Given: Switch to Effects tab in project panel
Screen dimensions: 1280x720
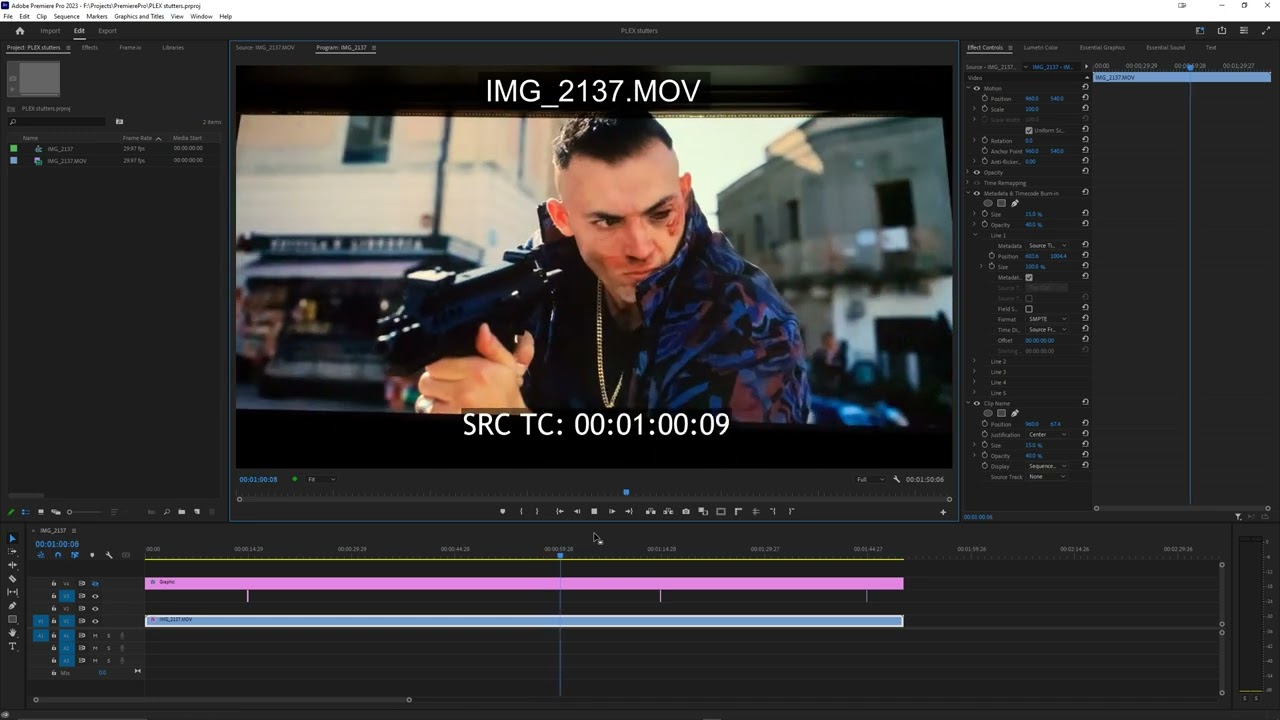Looking at the screenshot, I should (89, 47).
